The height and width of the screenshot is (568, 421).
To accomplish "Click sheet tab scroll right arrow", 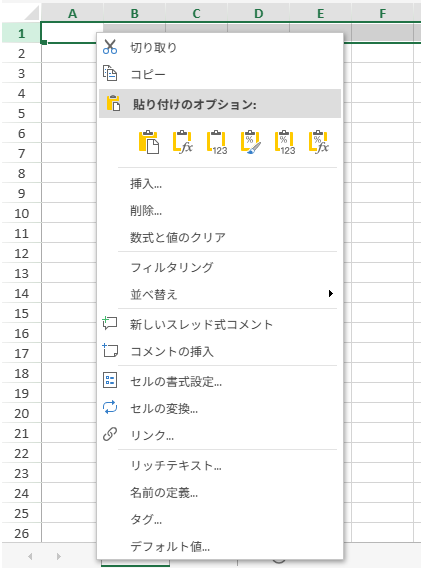I will (x=58, y=556).
